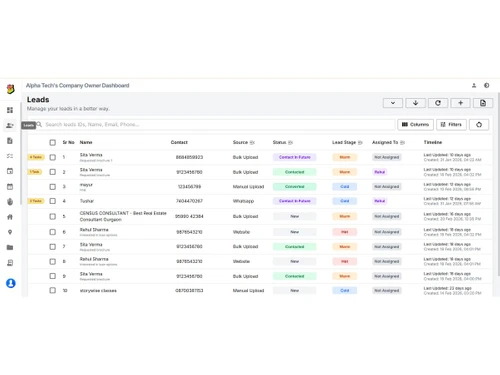Check the box for row 4 Tushar
Viewport: 500px width, 375px height.
(x=53, y=201)
